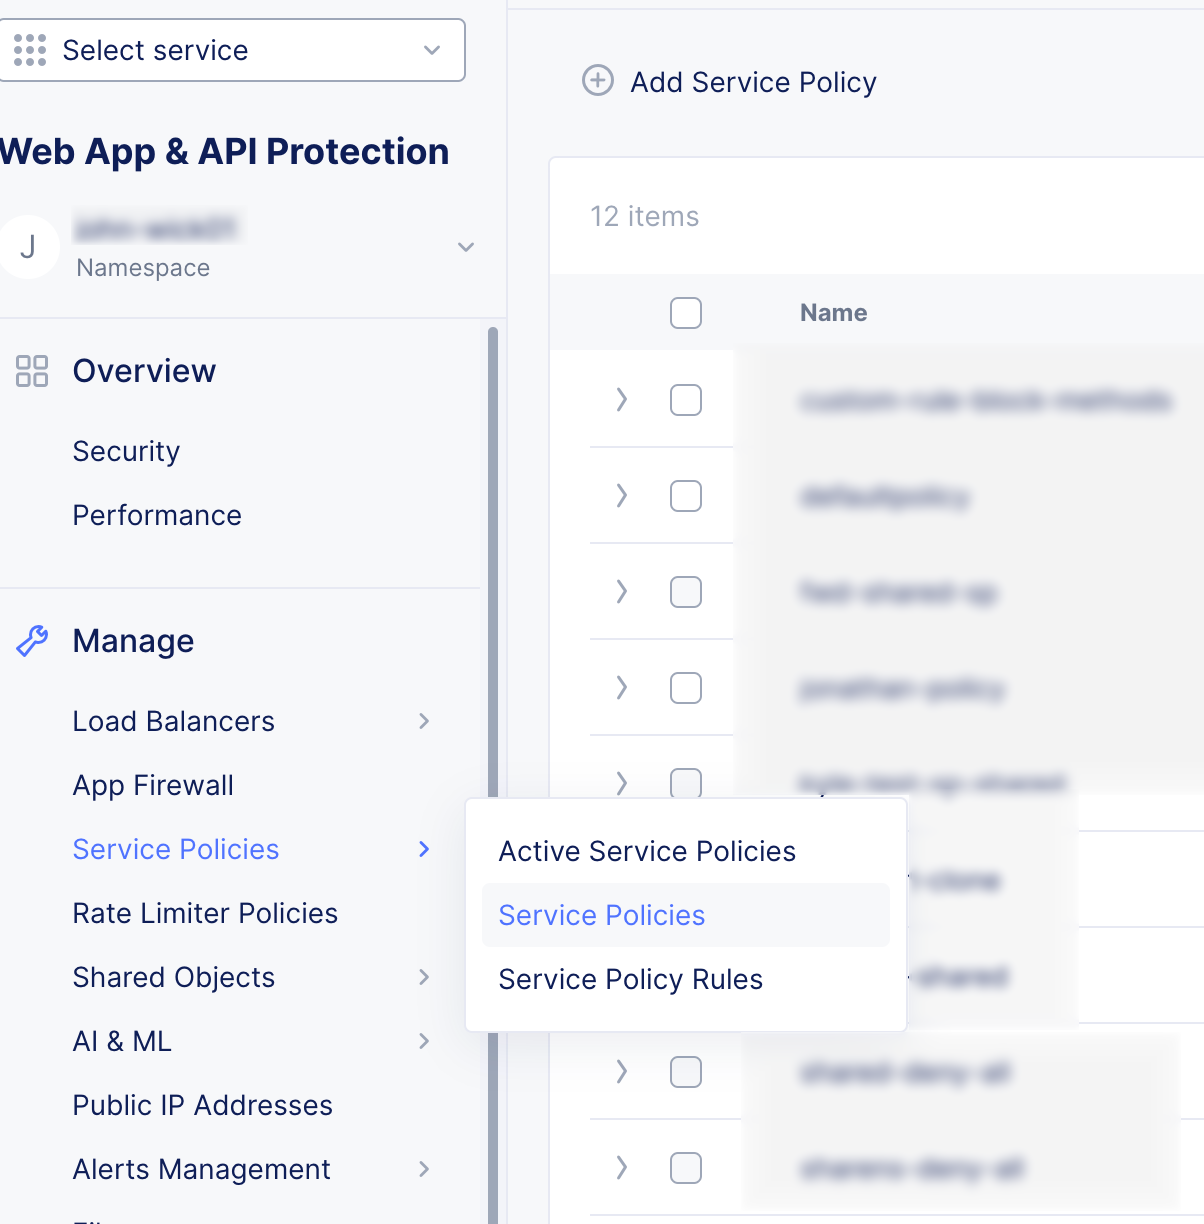Image resolution: width=1204 pixels, height=1224 pixels.
Task: Click arrow beside Alerts Management
Action: (x=424, y=1169)
